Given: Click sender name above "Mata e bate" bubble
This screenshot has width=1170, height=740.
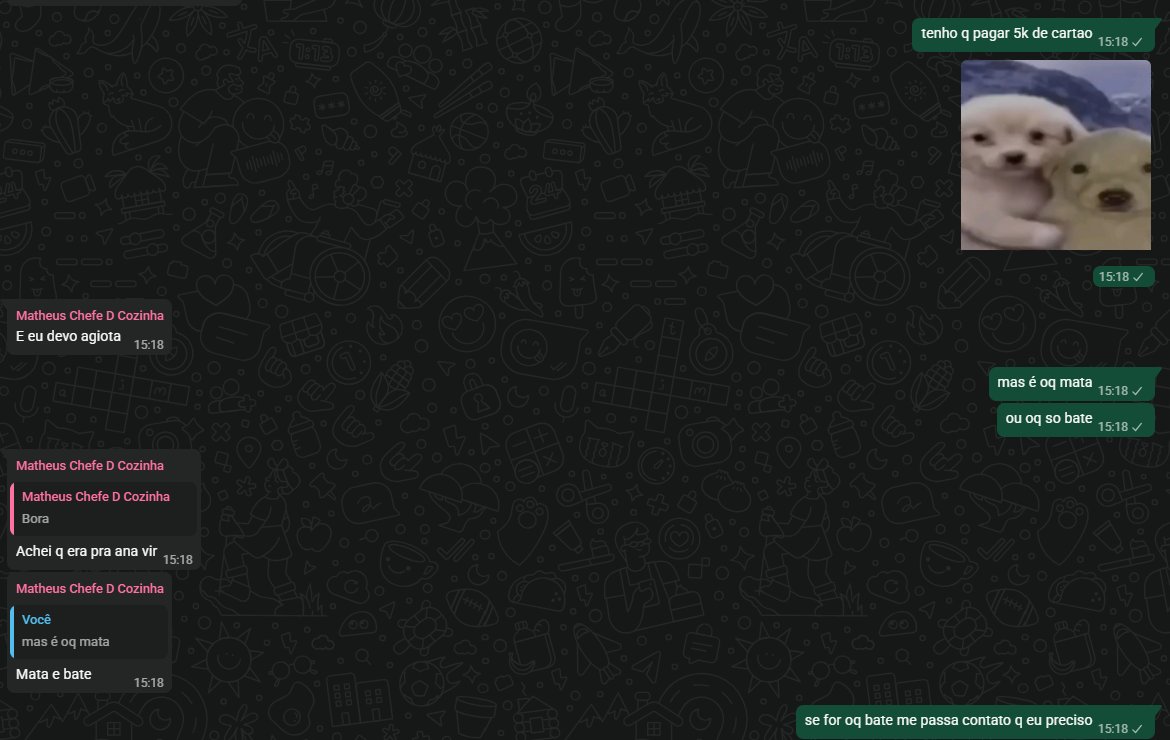Looking at the screenshot, I should tap(90, 589).
